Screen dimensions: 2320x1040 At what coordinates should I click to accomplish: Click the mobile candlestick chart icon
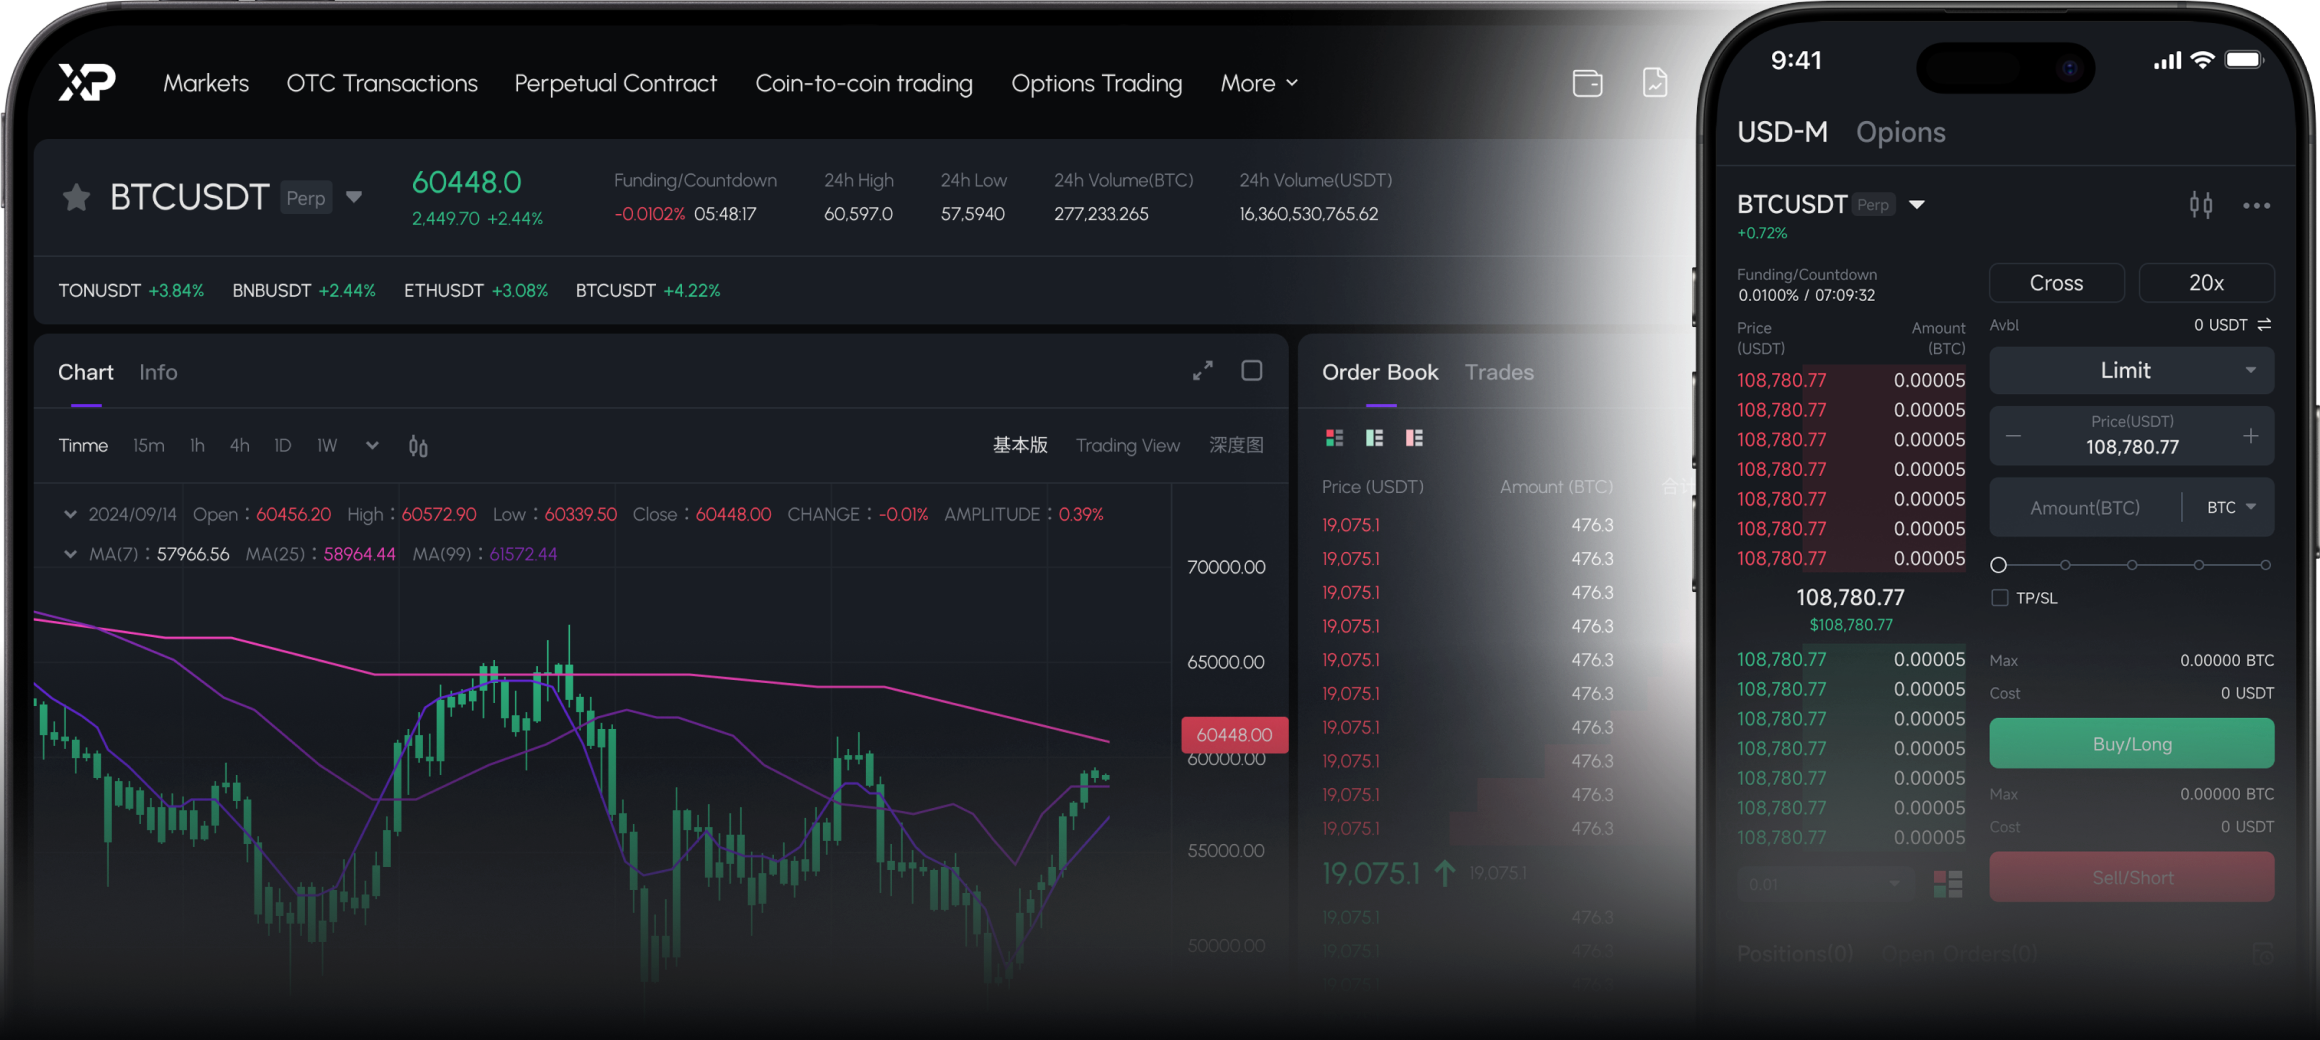click(2200, 205)
